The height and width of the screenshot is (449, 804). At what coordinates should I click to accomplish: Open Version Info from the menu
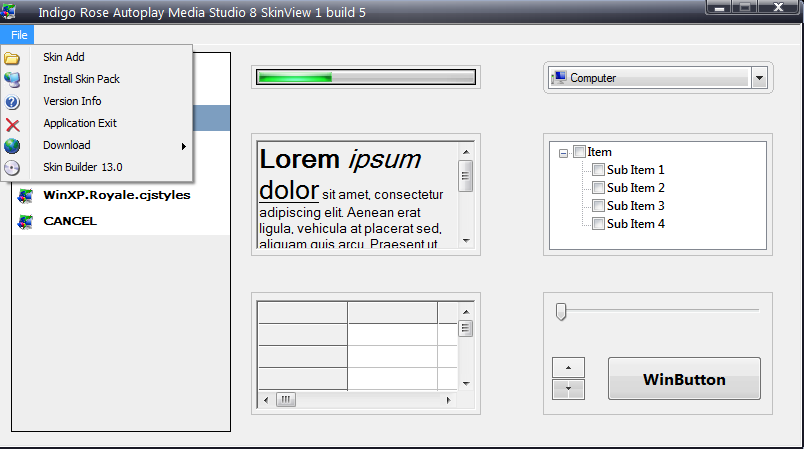click(97, 101)
